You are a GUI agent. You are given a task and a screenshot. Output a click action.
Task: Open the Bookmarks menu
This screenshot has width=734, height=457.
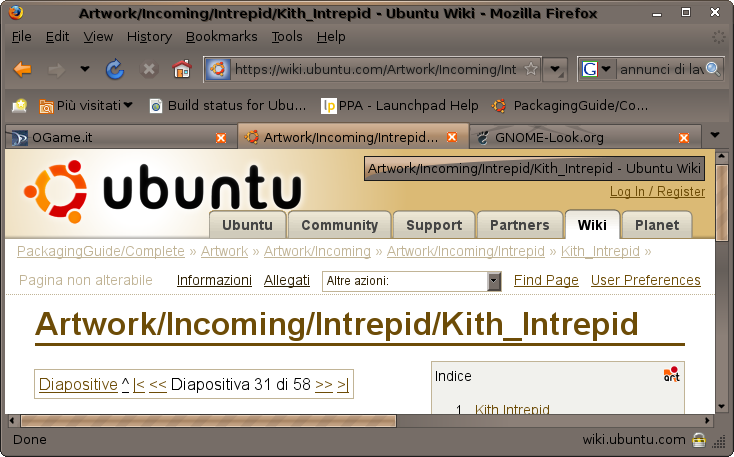(x=221, y=37)
